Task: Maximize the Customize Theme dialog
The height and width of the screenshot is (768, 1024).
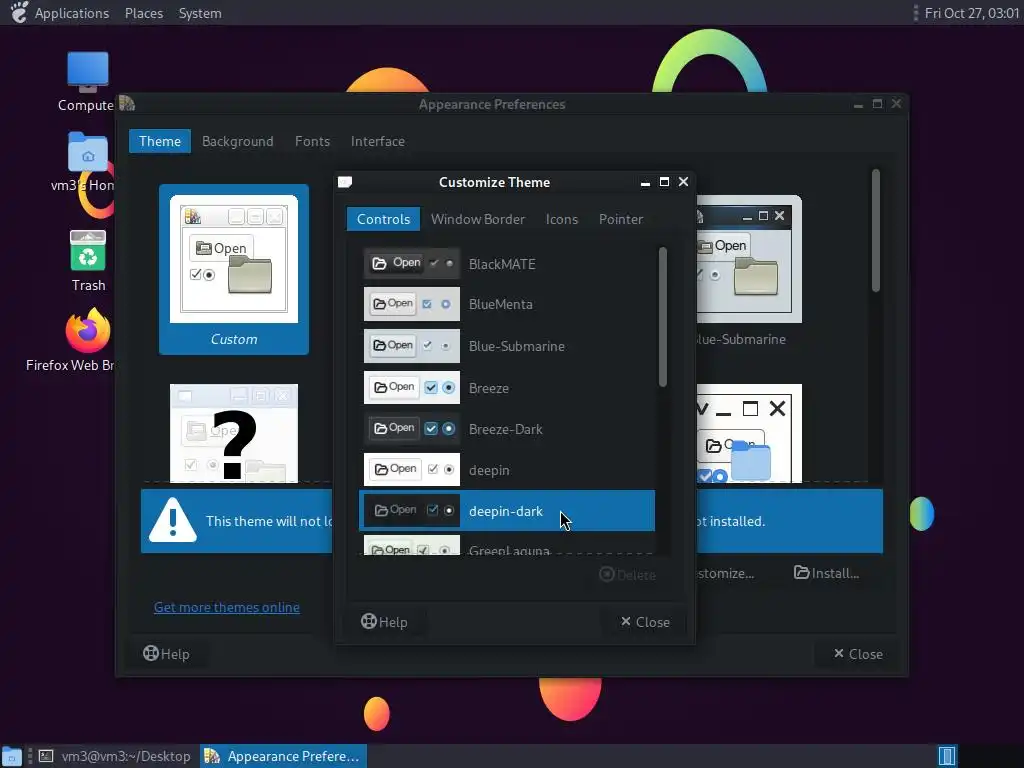Action: click(x=664, y=182)
